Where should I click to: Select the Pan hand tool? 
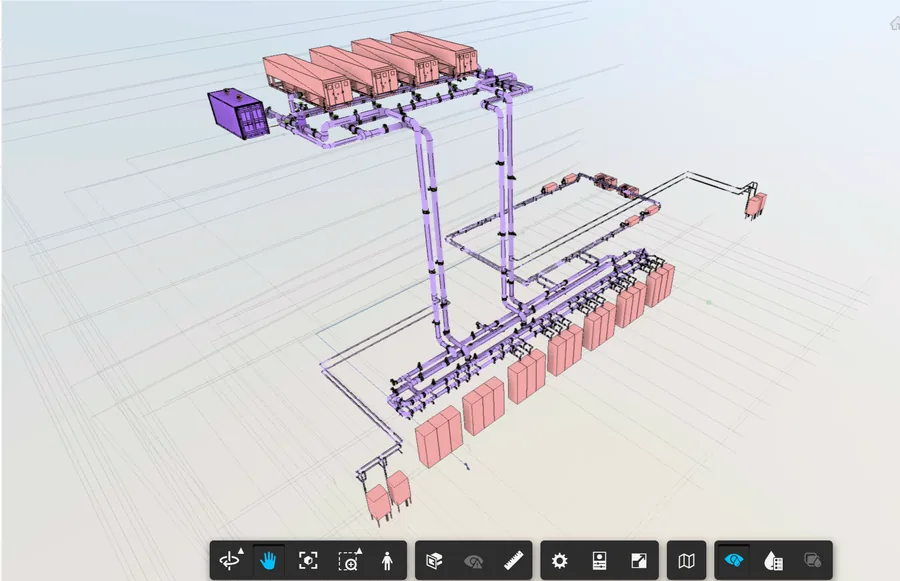click(x=268, y=560)
